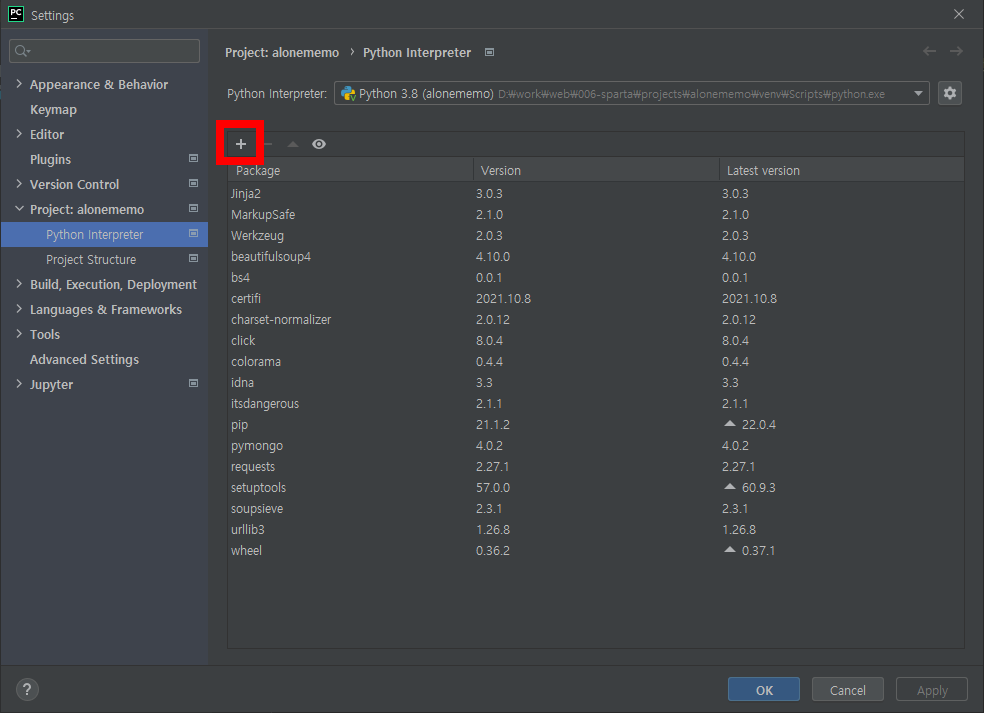Select the urllib3 package row
The image size is (984, 713).
coord(596,530)
